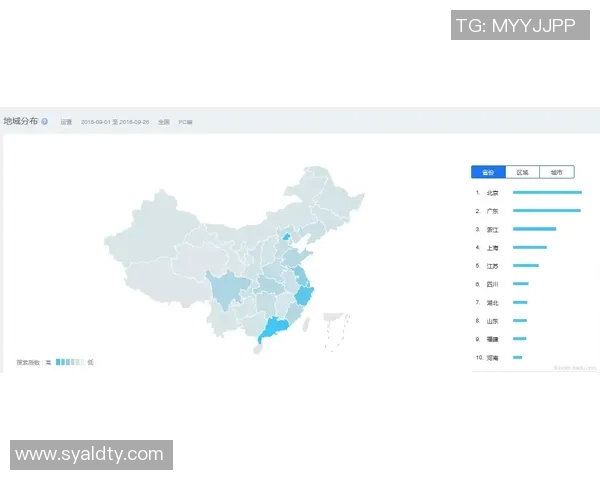
Task: Click Qinghai province on the map
Action: [199, 260]
